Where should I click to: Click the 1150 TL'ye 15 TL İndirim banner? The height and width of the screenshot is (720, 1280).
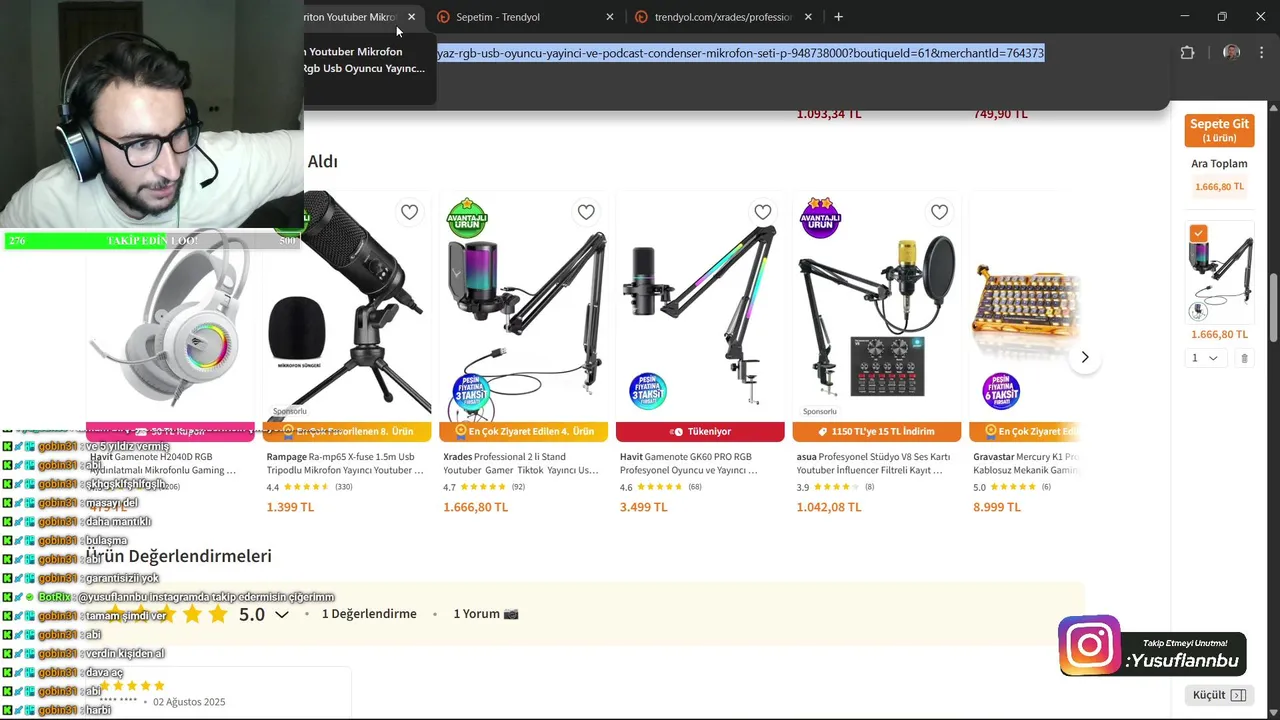click(877, 431)
